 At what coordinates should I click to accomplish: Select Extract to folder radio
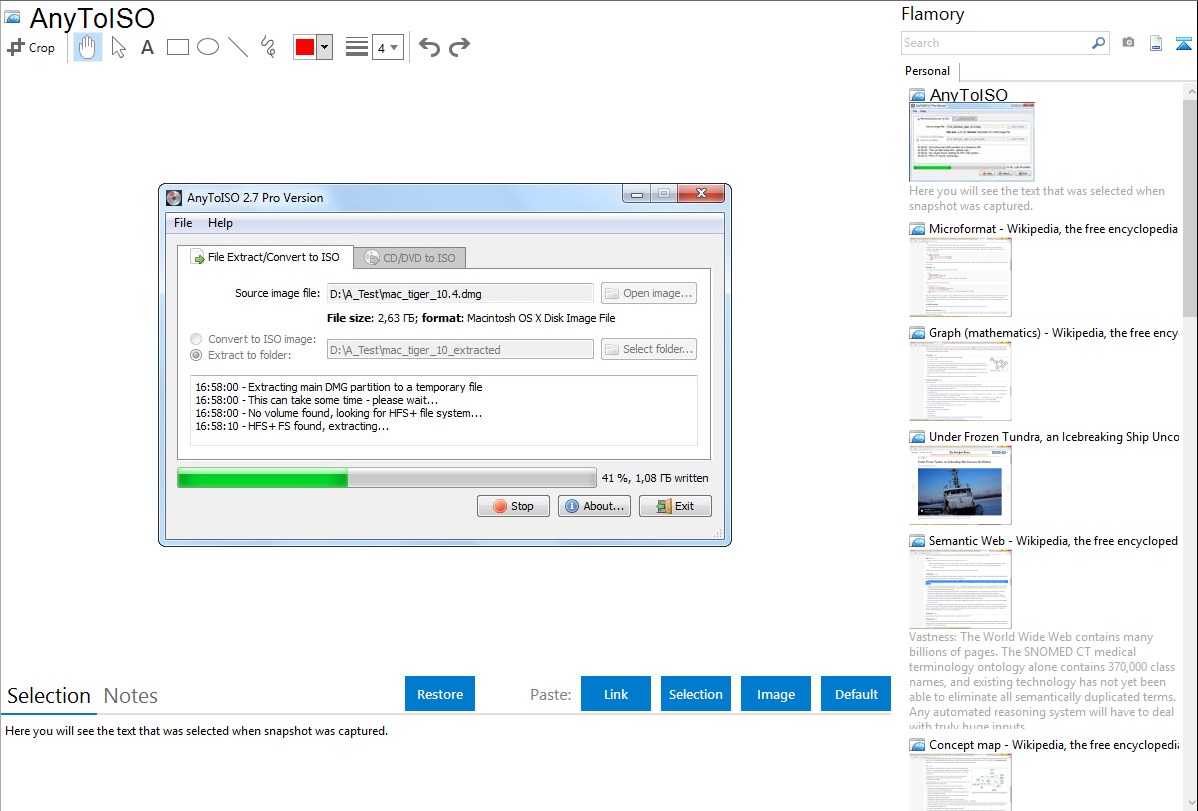pos(196,355)
